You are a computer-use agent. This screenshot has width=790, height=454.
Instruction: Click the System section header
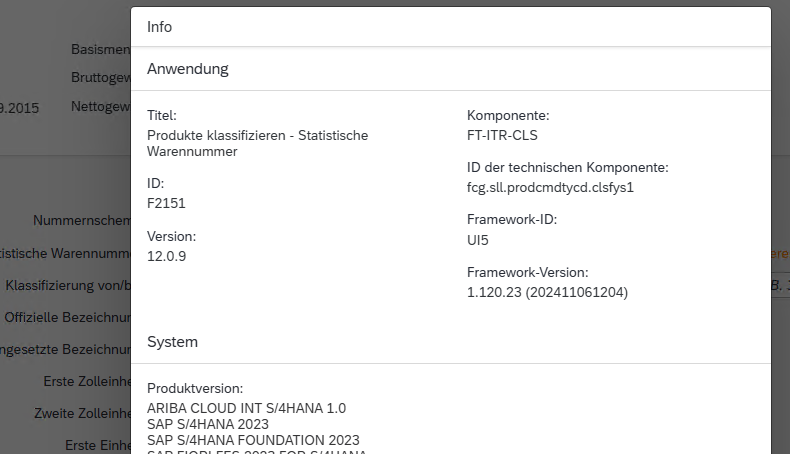coord(172,342)
